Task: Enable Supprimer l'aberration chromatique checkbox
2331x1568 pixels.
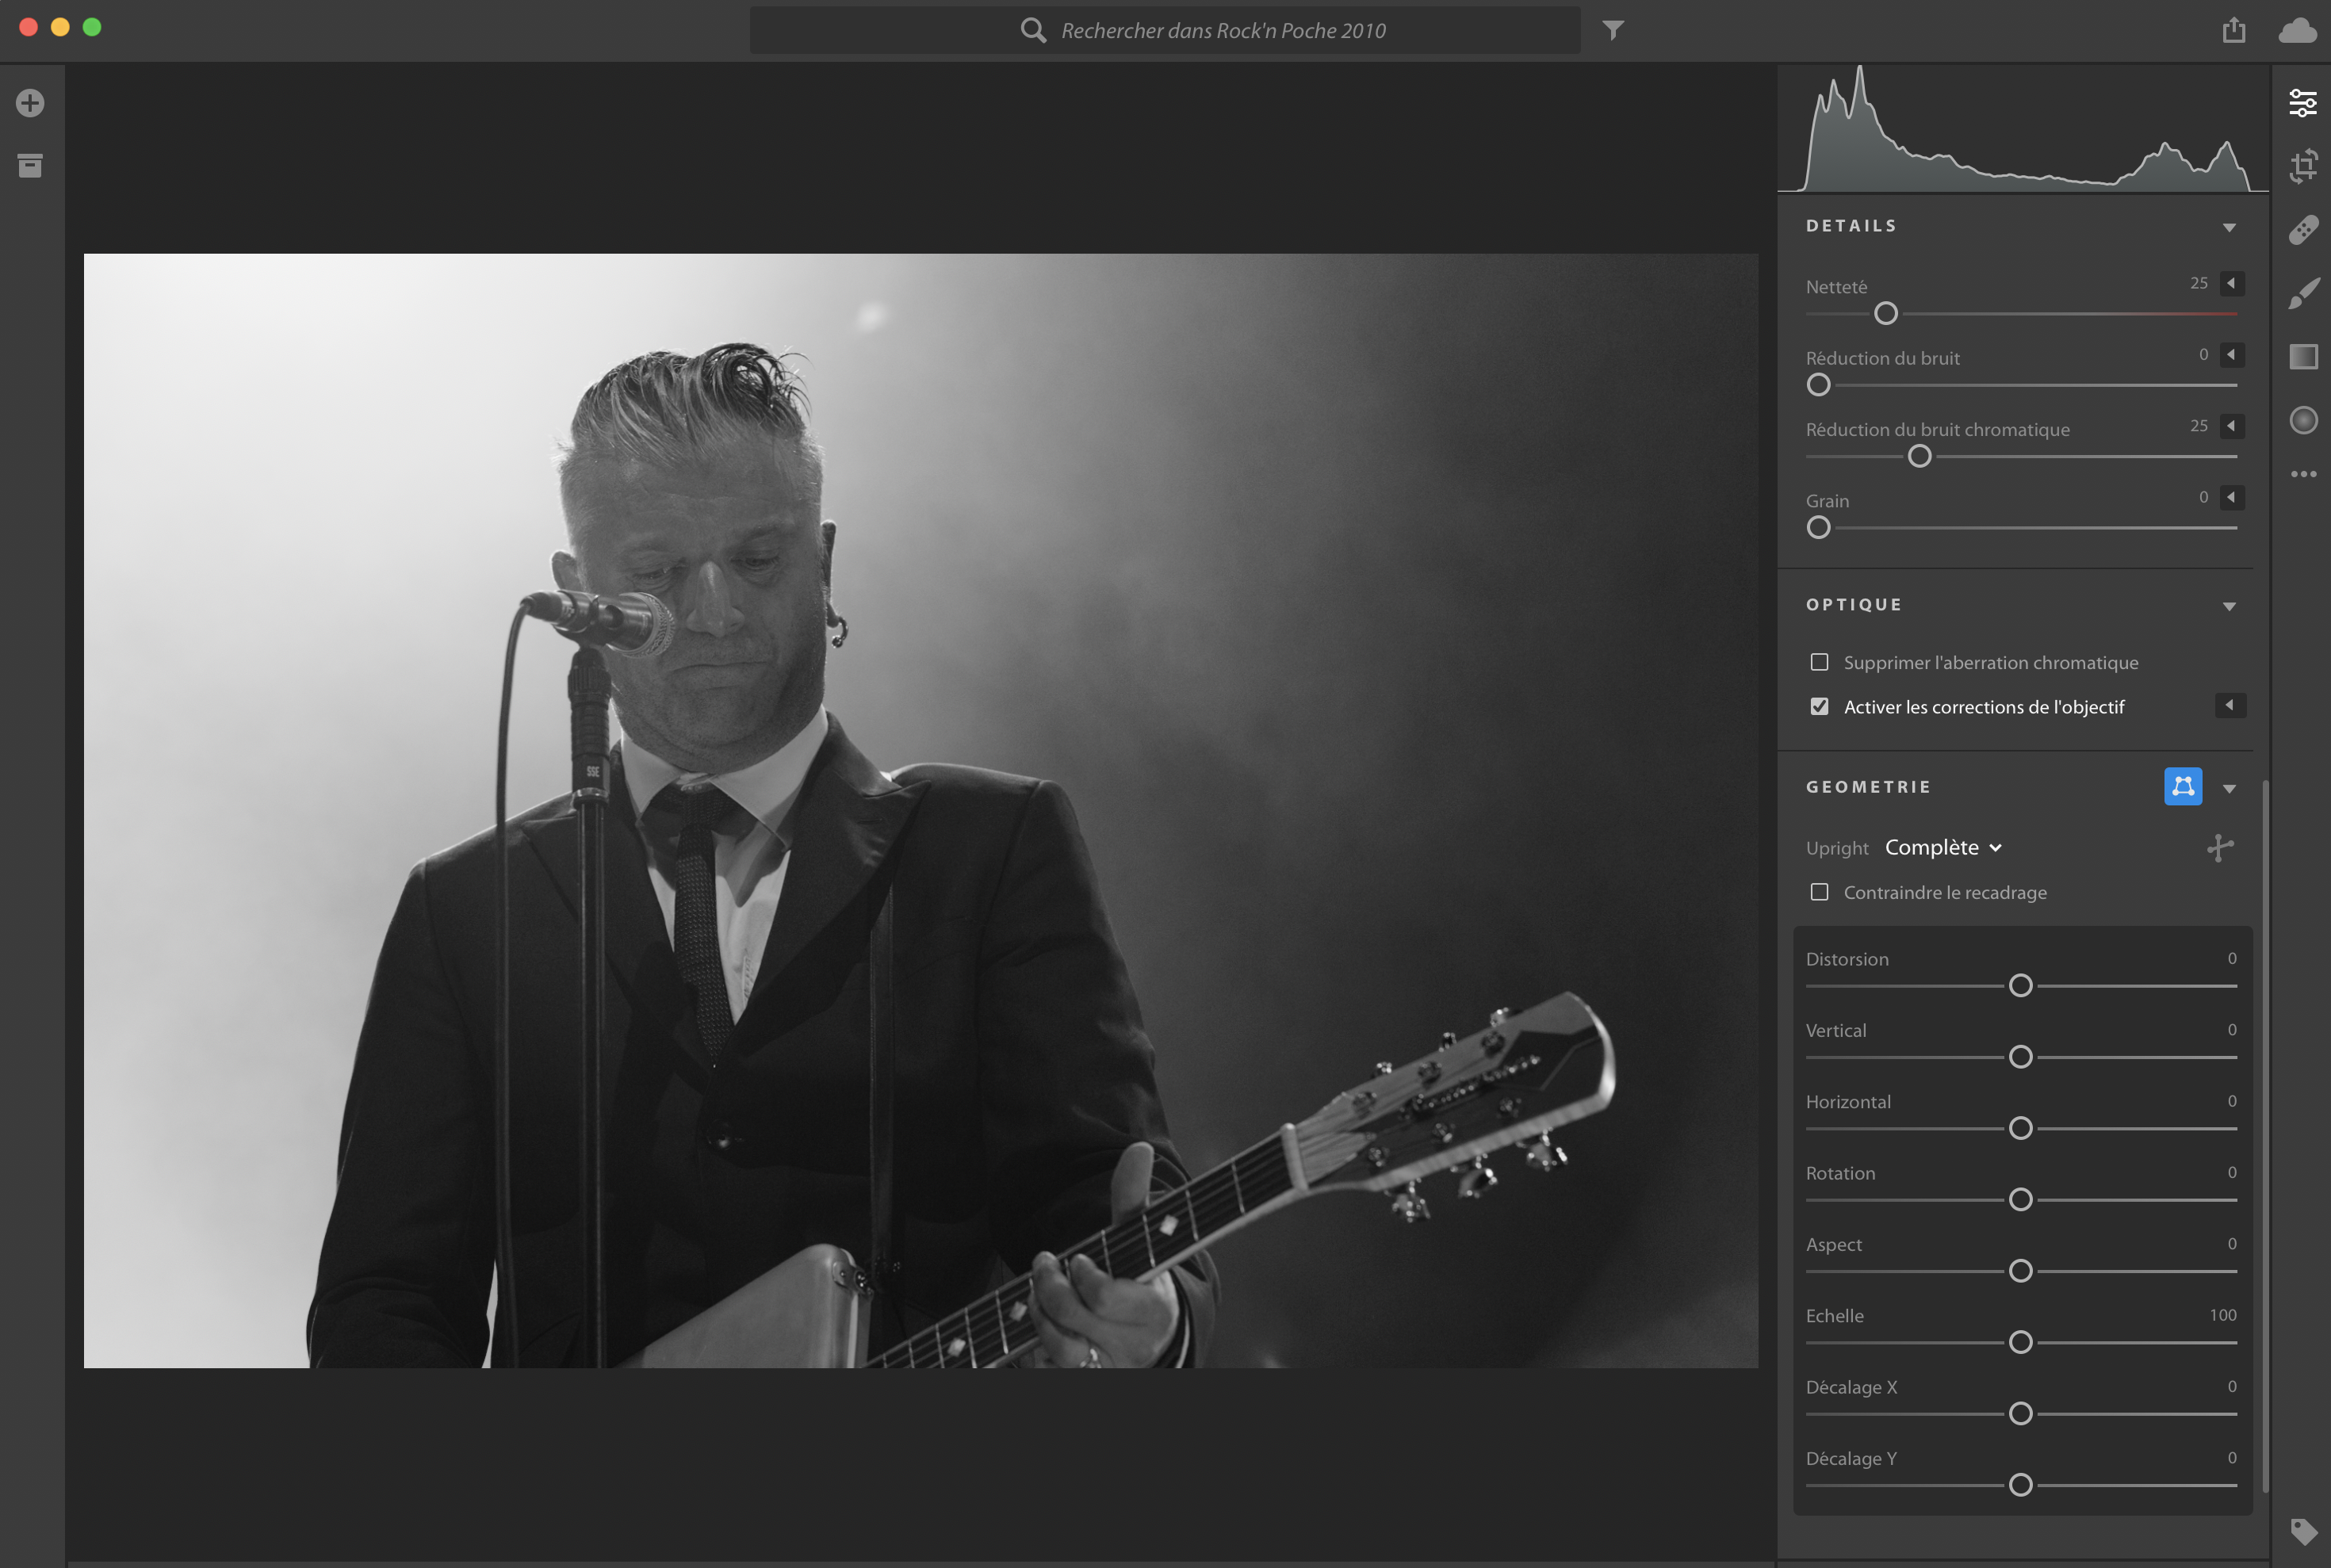Action: point(1820,661)
